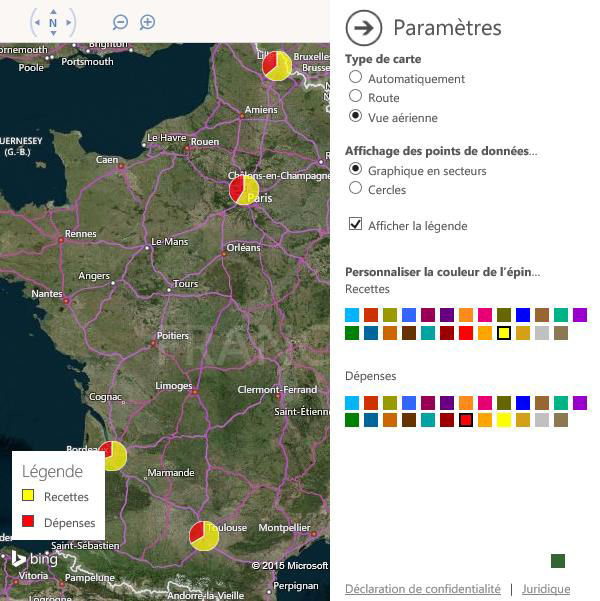Open Déclaration de confidentialité link
600x601 pixels.
coord(423,589)
